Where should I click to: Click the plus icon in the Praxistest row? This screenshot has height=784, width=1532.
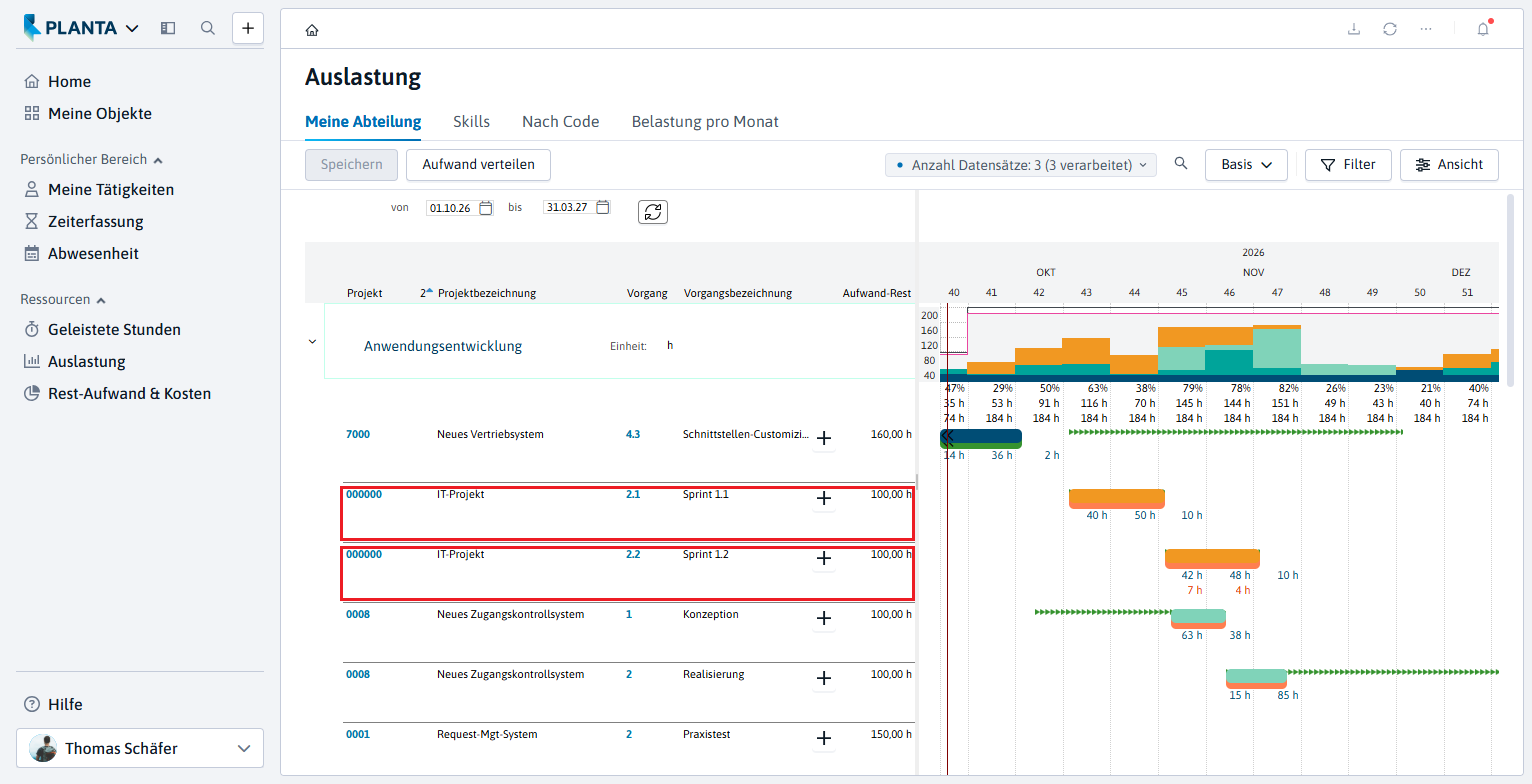(x=824, y=738)
